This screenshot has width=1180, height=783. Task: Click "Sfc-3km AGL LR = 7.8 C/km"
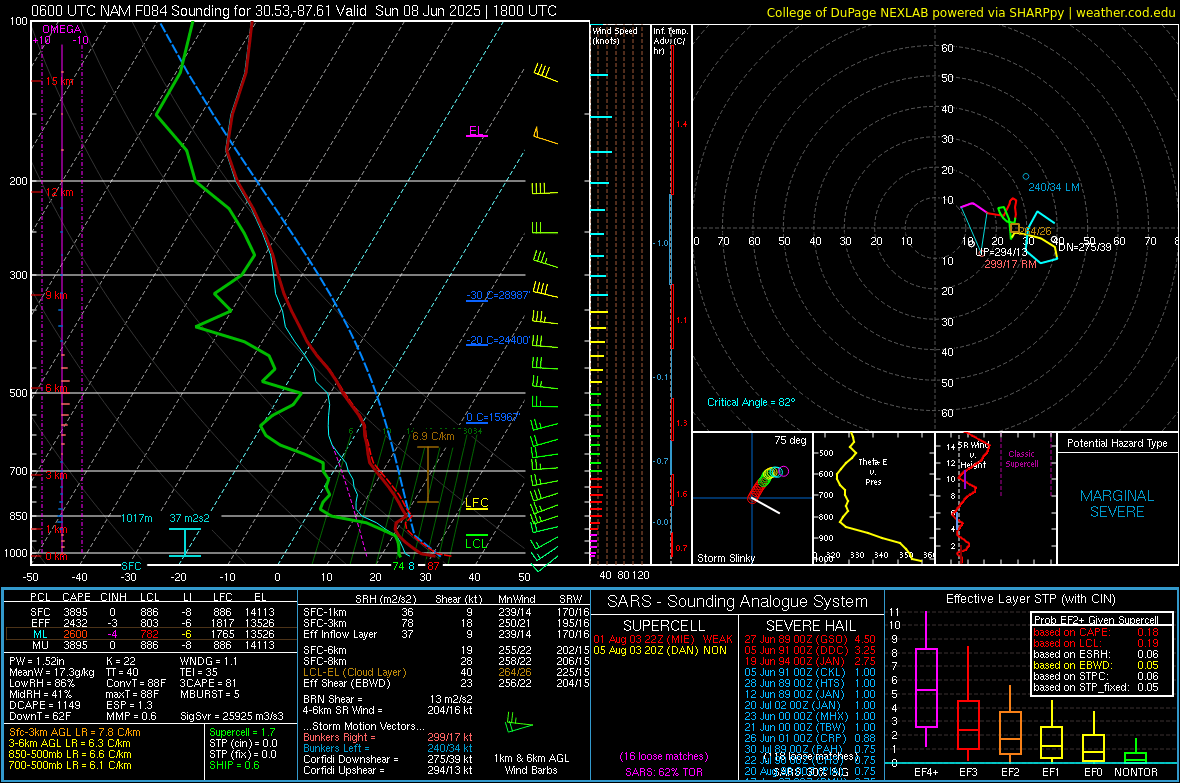(x=75, y=732)
